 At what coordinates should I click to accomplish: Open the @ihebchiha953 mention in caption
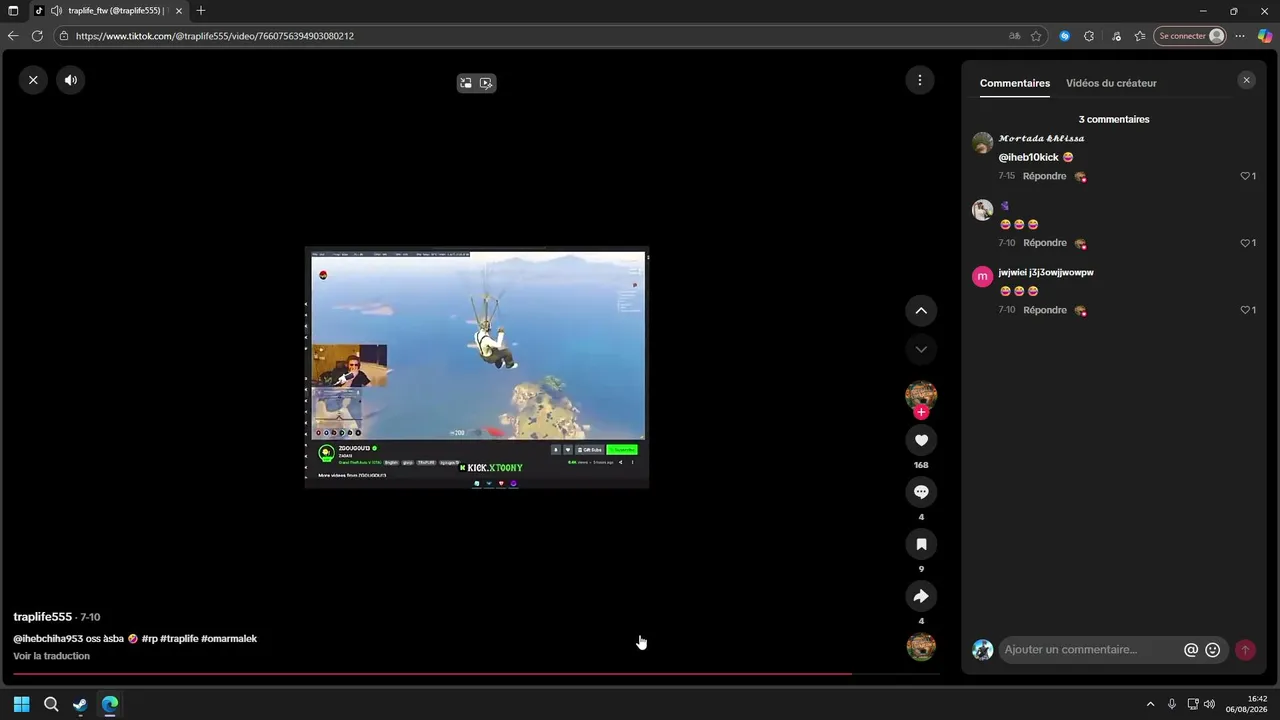(48, 639)
